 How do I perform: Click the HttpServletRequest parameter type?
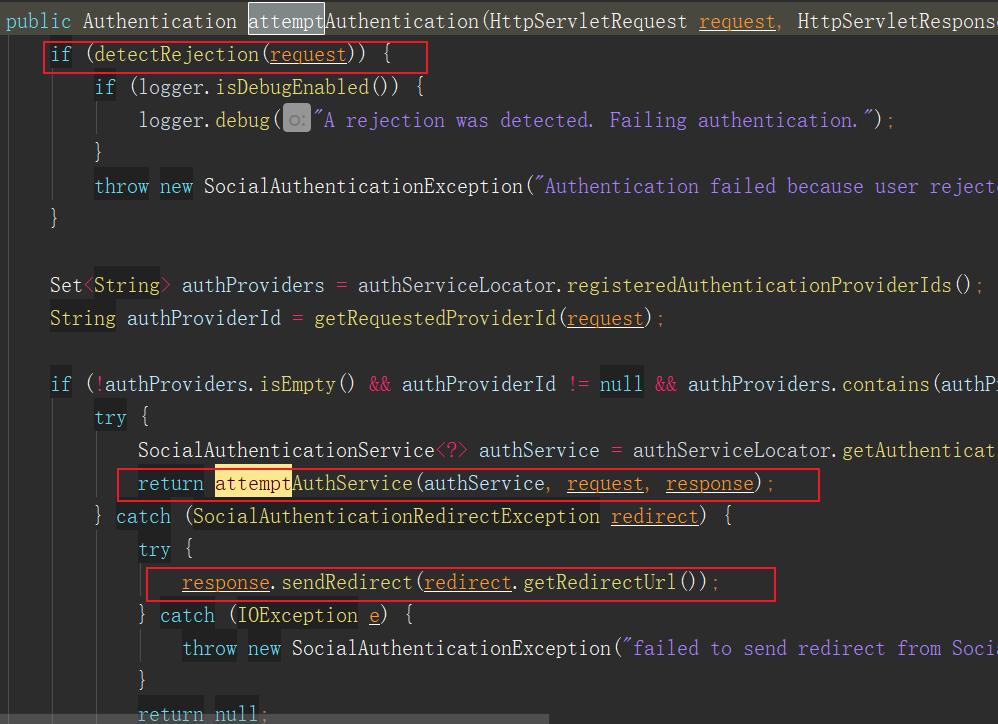pos(588,21)
